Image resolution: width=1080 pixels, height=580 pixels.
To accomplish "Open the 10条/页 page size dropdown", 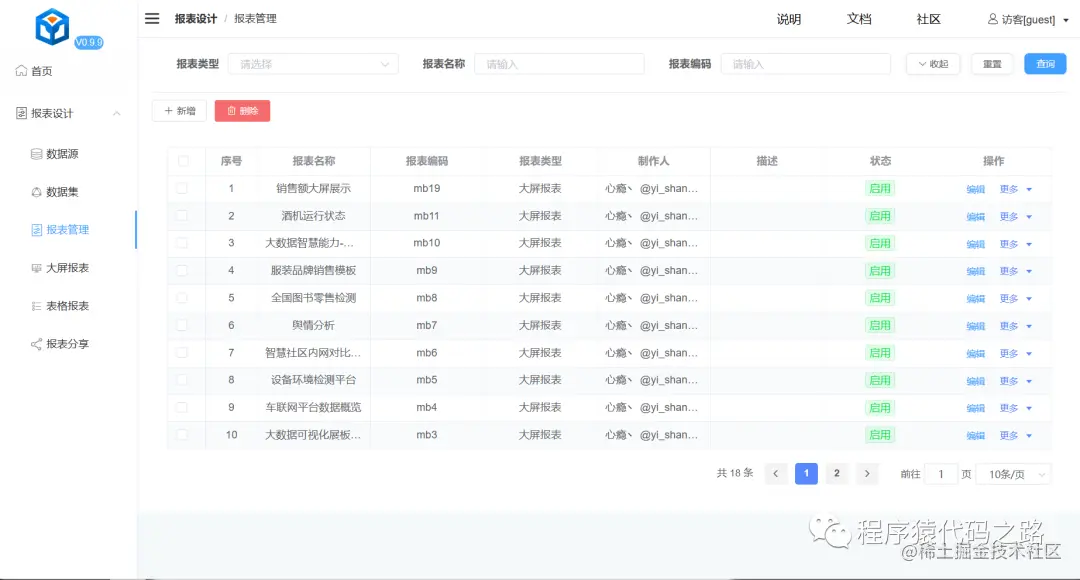I will point(1015,474).
